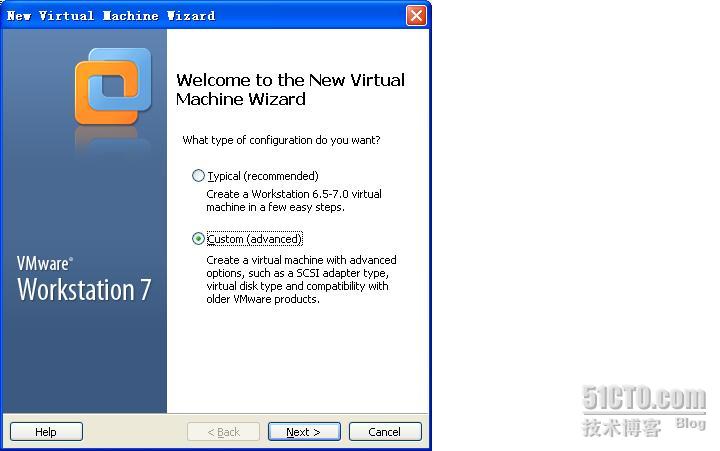Click 'What type of configuration do you want?' text
The height and width of the screenshot is (451, 720).
(281, 140)
